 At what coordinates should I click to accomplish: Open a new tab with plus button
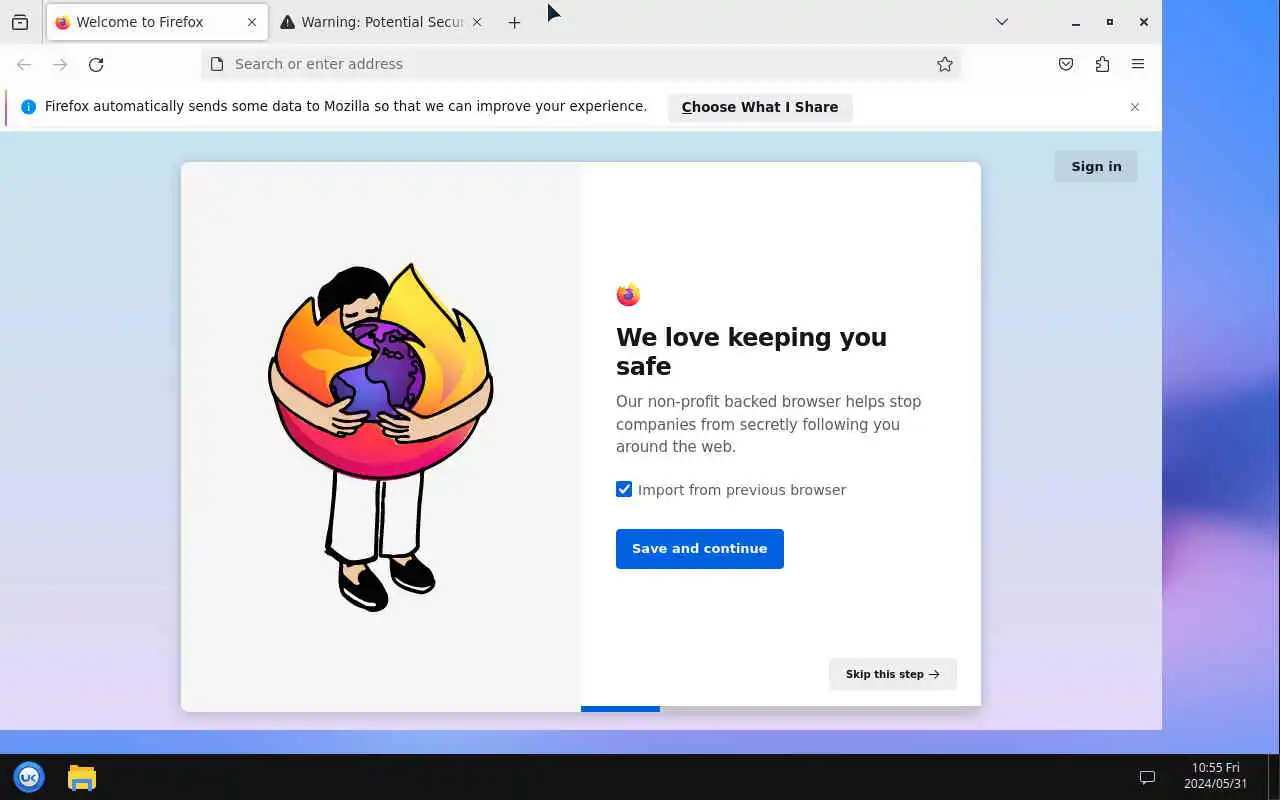514,22
